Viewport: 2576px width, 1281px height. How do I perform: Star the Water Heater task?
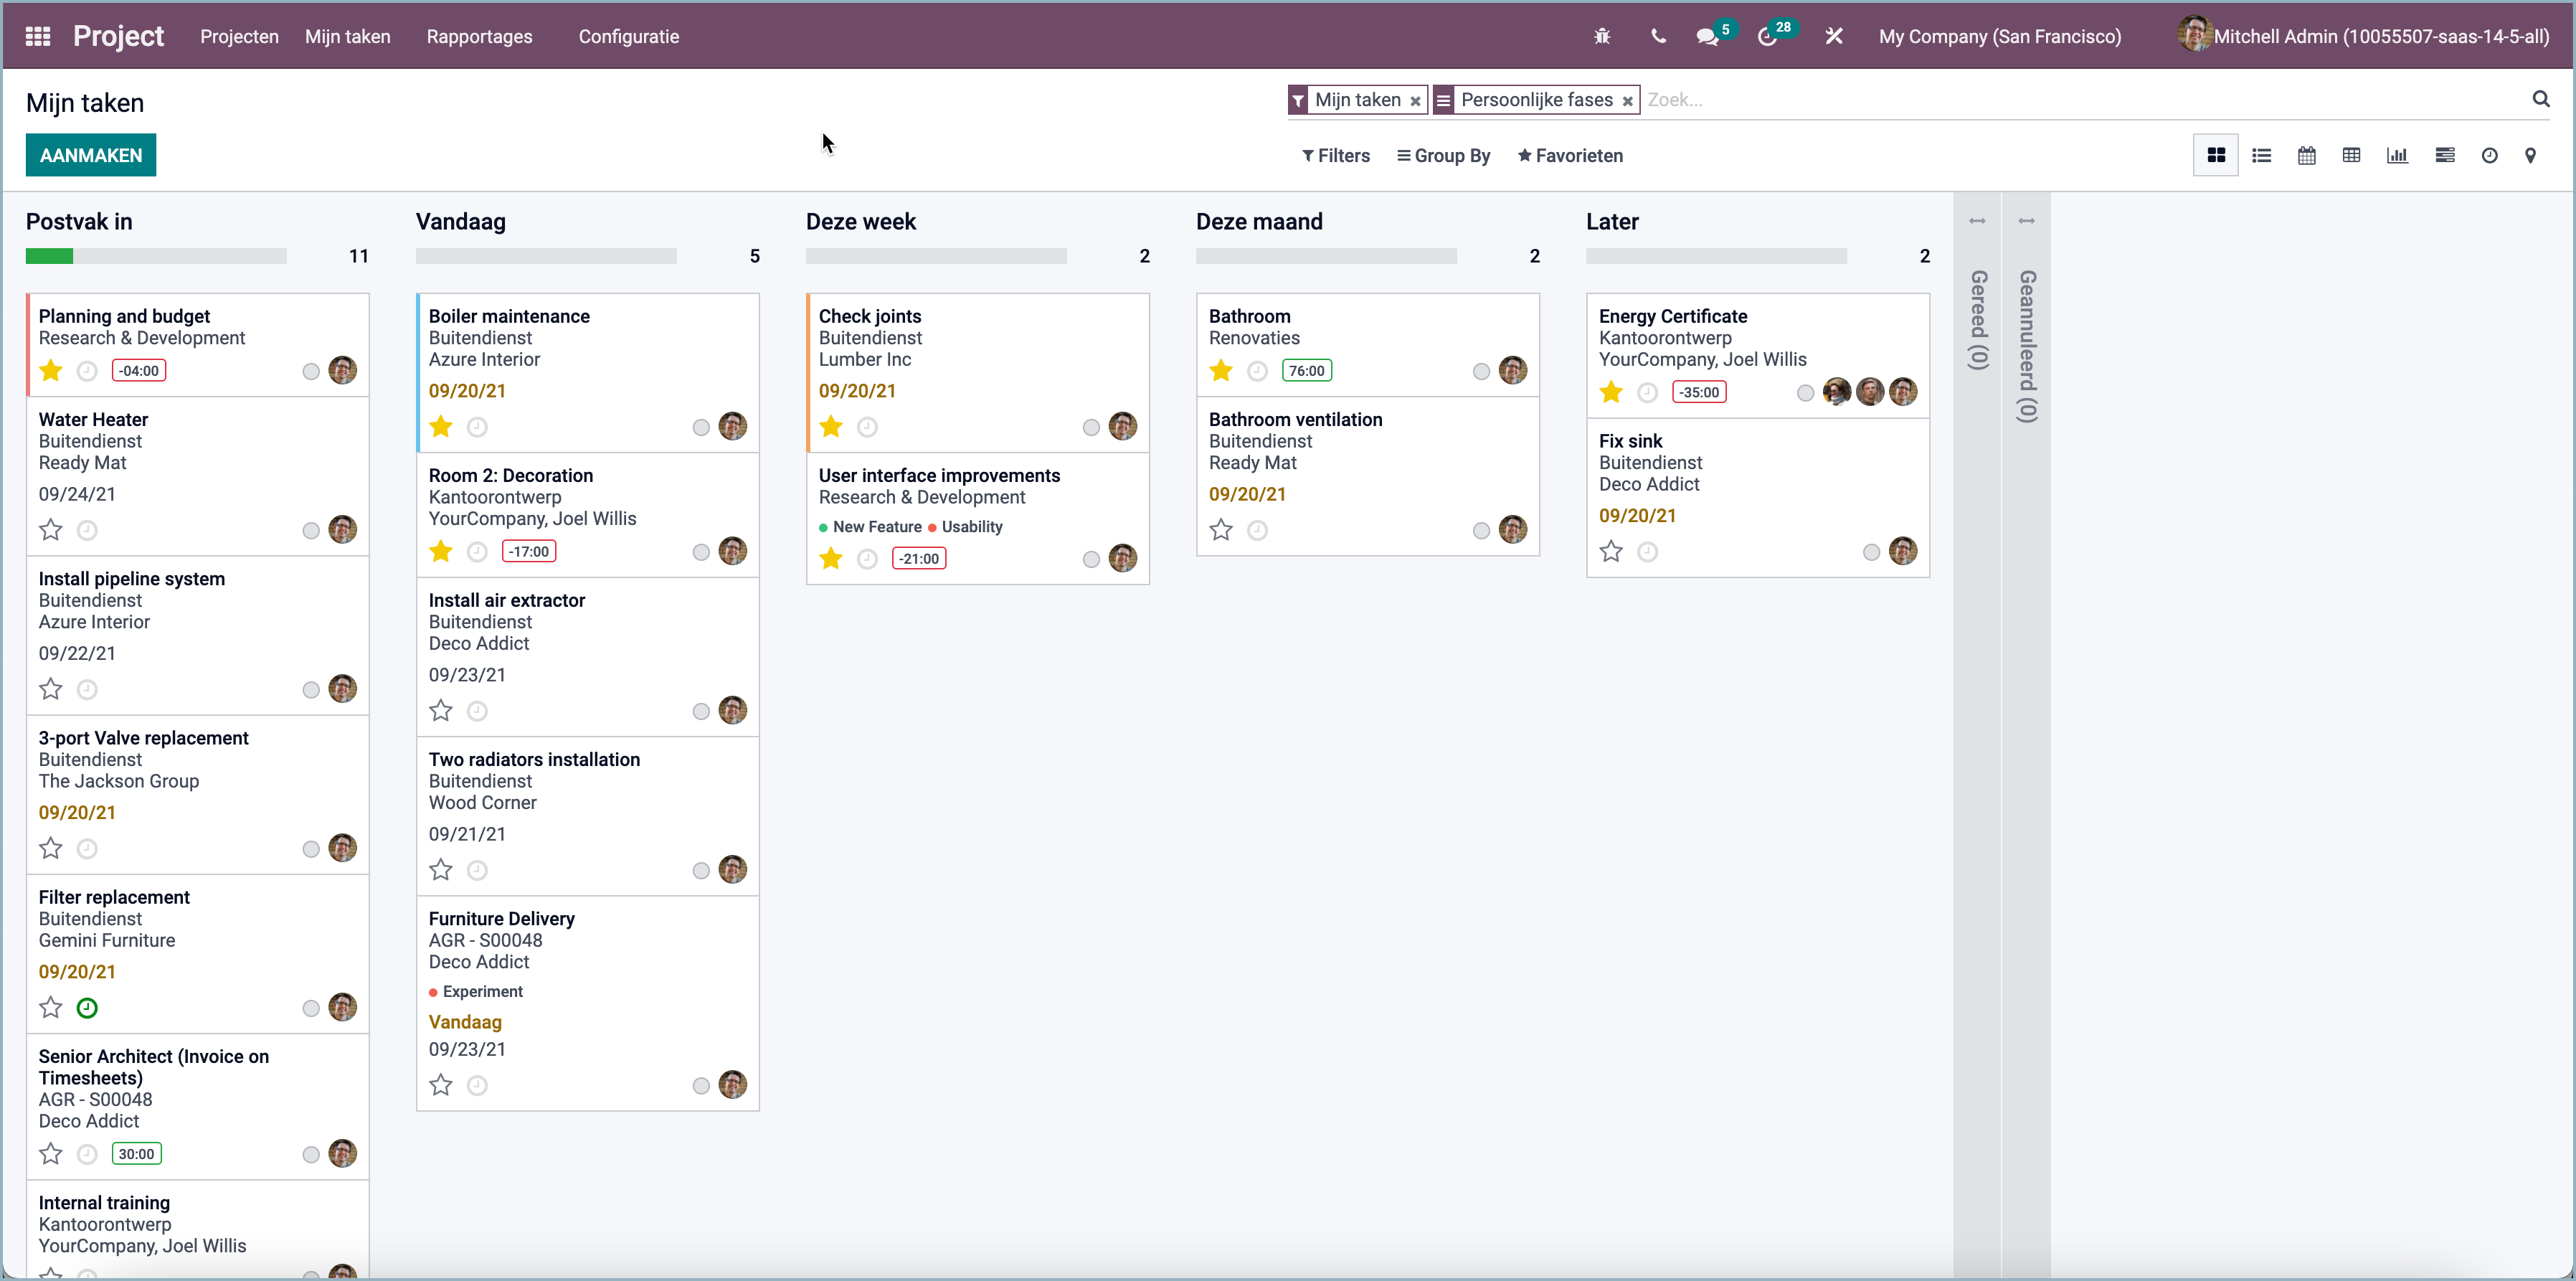[x=50, y=530]
